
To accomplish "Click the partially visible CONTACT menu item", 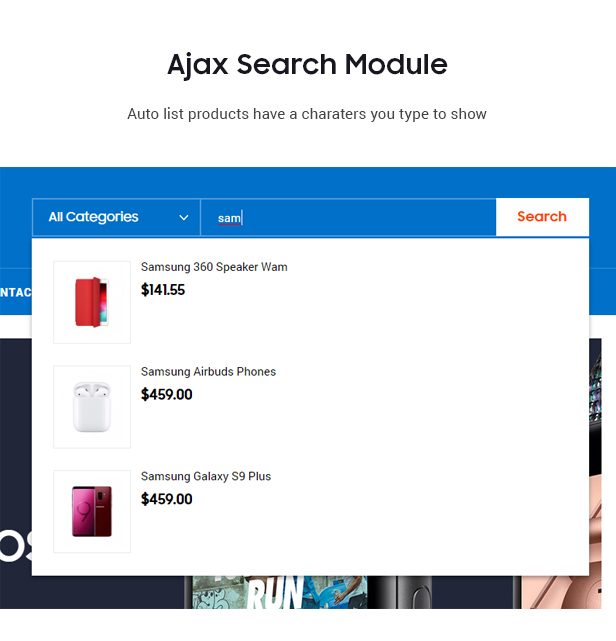I will (16, 292).
